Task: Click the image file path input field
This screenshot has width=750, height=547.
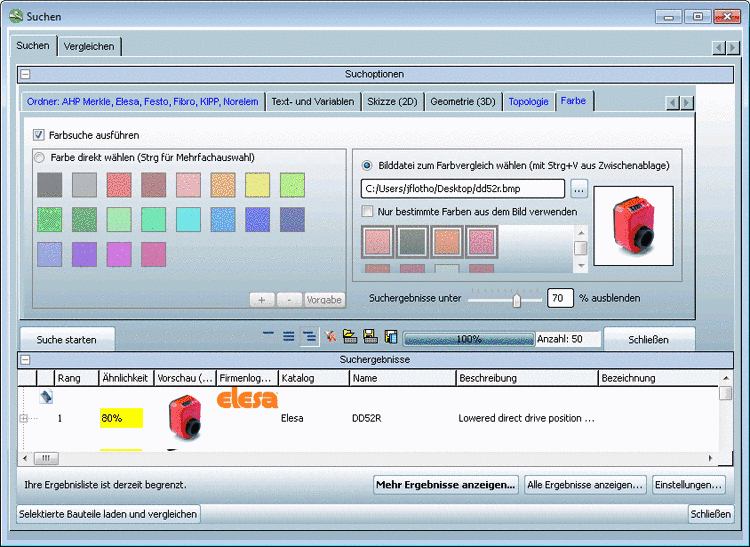Action: (463, 188)
